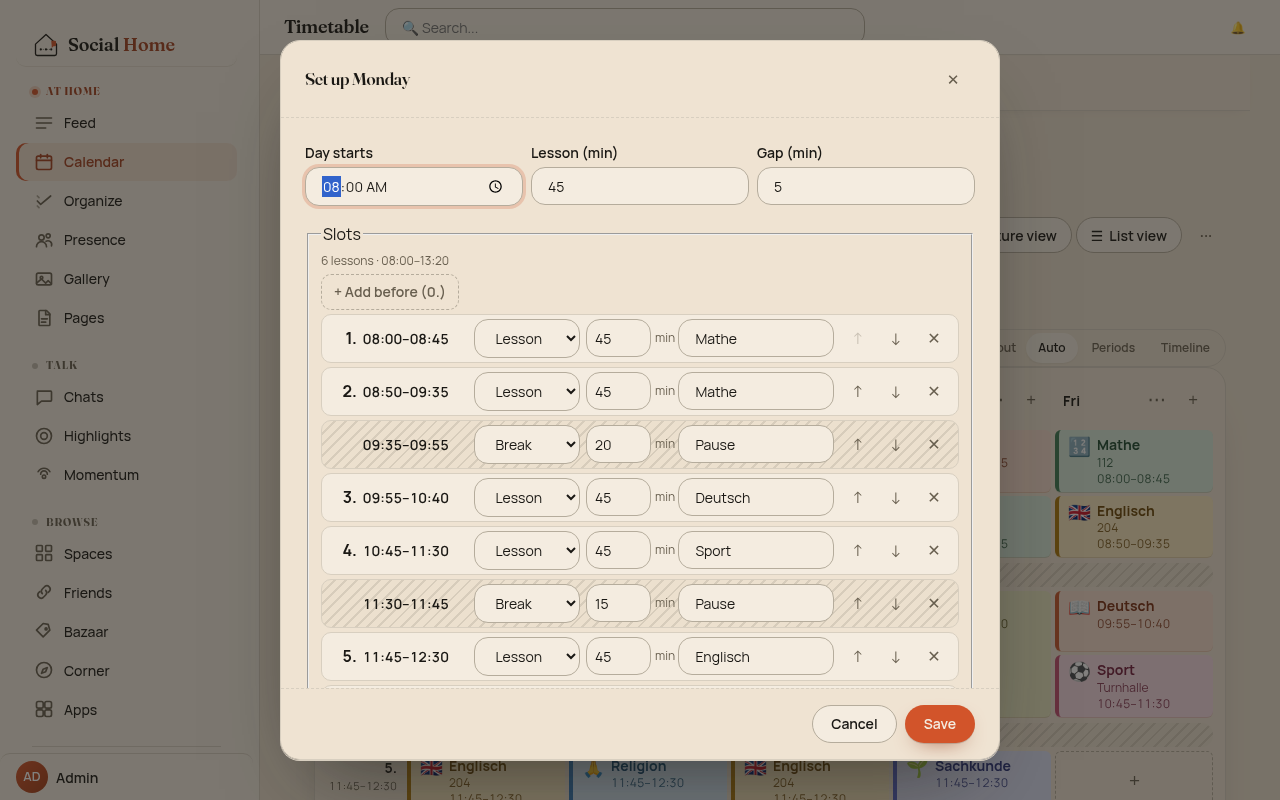Move slot 2 (08:50–09:35) up
Viewport: 1280px width, 800px height.
point(857,392)
